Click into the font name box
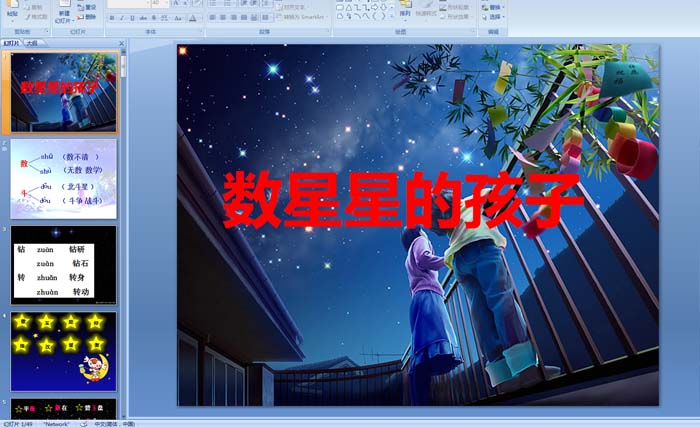The image size is (700, 427). [127, 4]
